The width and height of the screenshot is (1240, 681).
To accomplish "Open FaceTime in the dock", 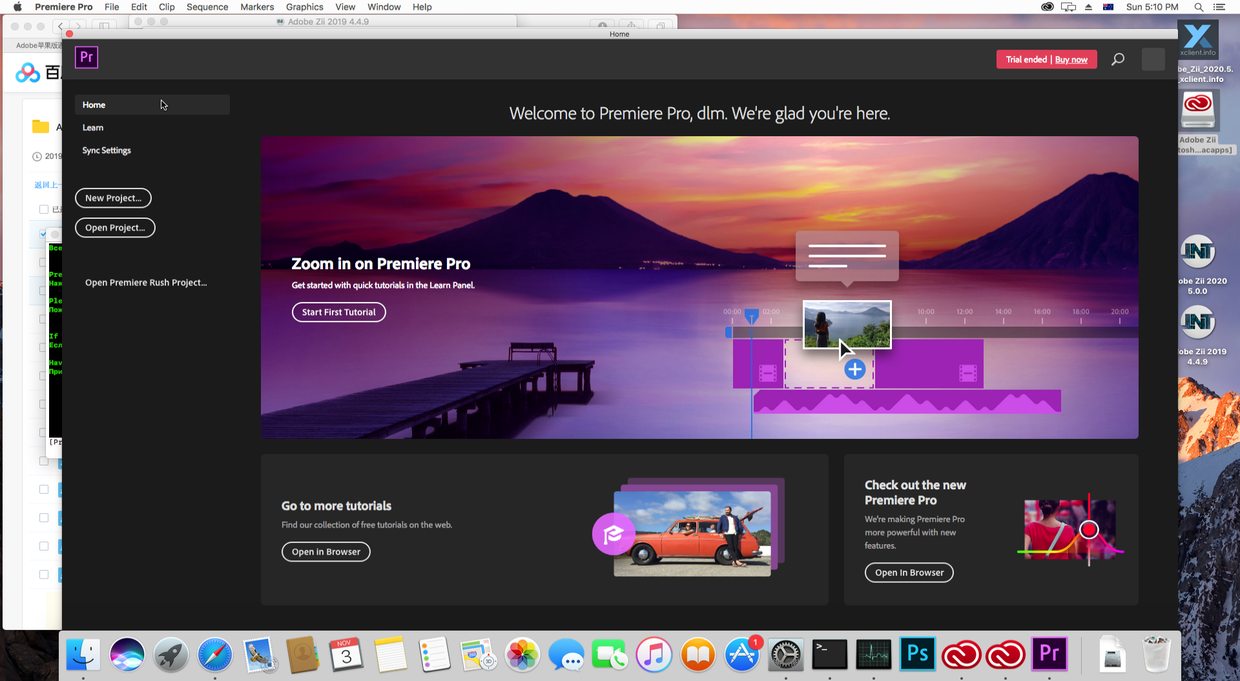I will point(610,655).
